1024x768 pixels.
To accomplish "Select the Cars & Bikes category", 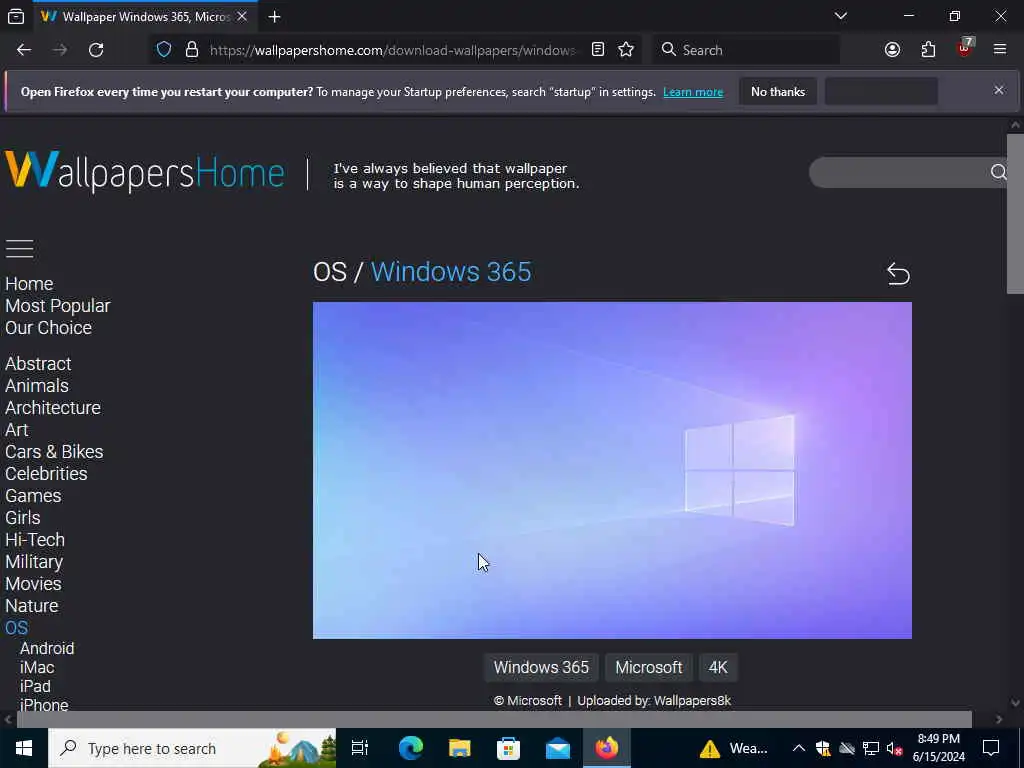I will pos(54,452).
